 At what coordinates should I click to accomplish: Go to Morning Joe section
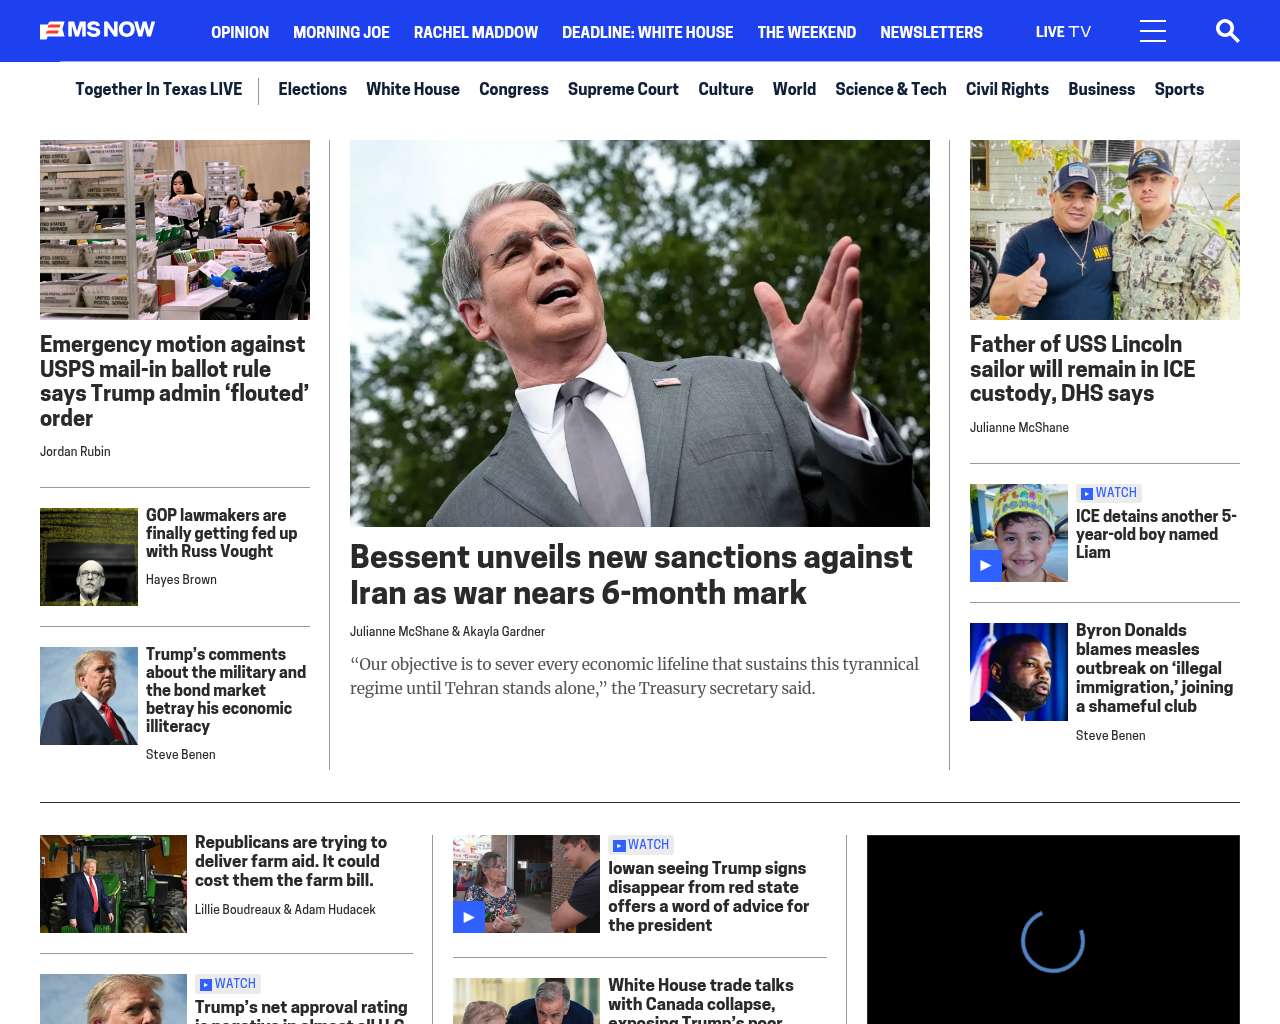(x=341, y=32)
